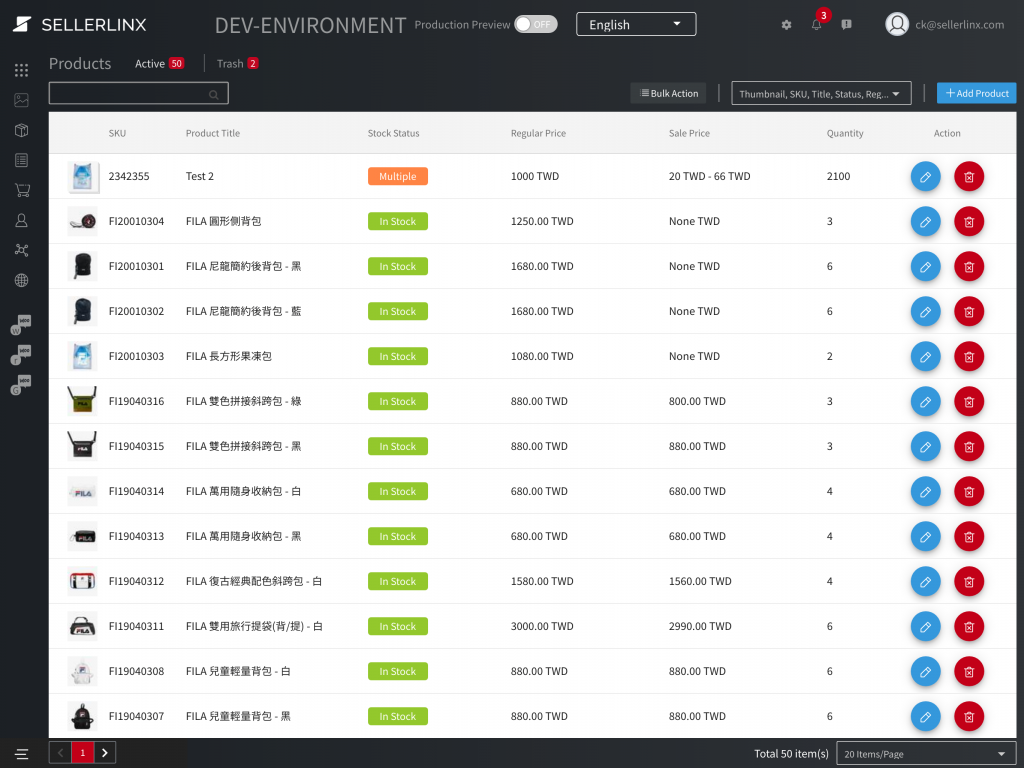Viewport: 1024px width, 768px height.
Task: Open the list sidebar icon
Action: tap(22, 160)
